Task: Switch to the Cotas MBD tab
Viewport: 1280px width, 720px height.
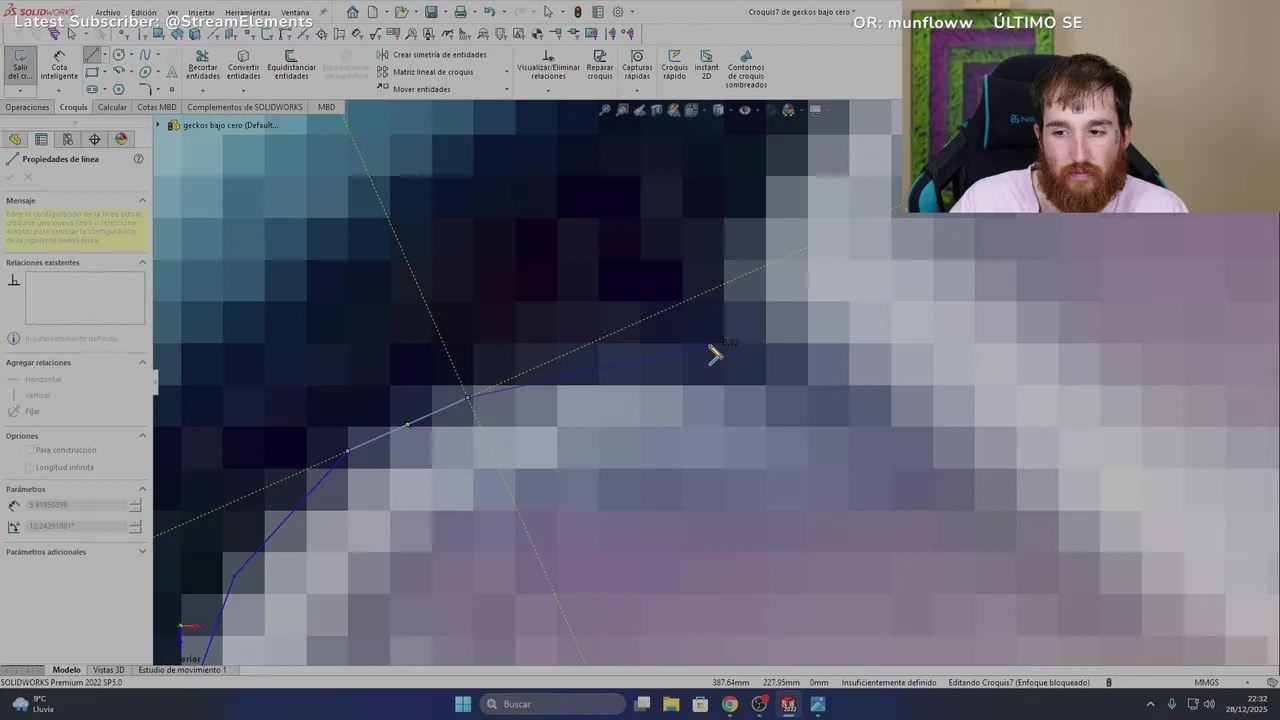Action: [157, 107]
